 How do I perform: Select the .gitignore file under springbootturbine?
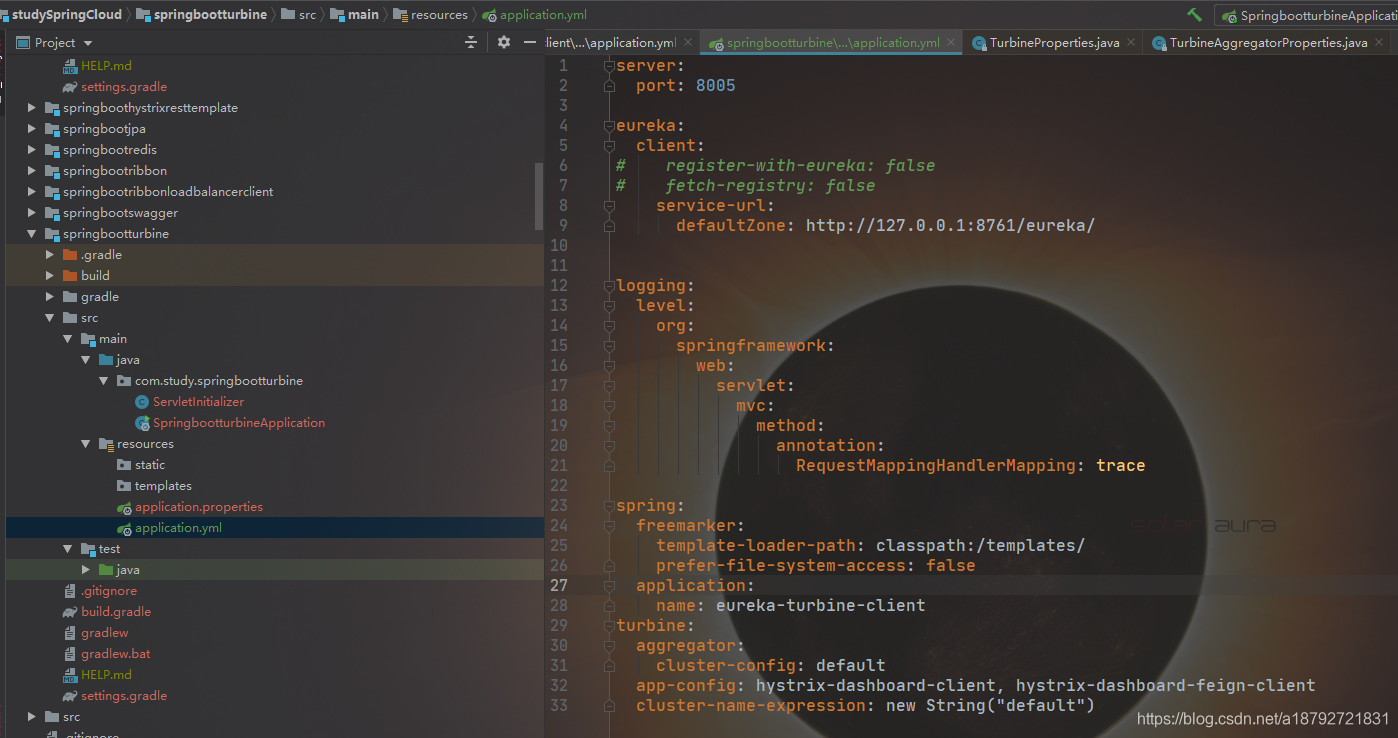[x=109, y=591]
